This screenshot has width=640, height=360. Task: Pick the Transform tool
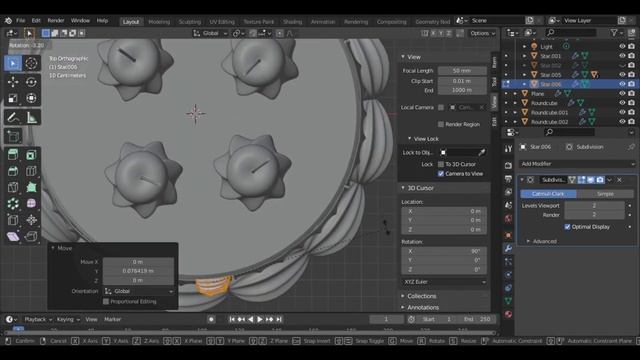(x=31, y=98)
